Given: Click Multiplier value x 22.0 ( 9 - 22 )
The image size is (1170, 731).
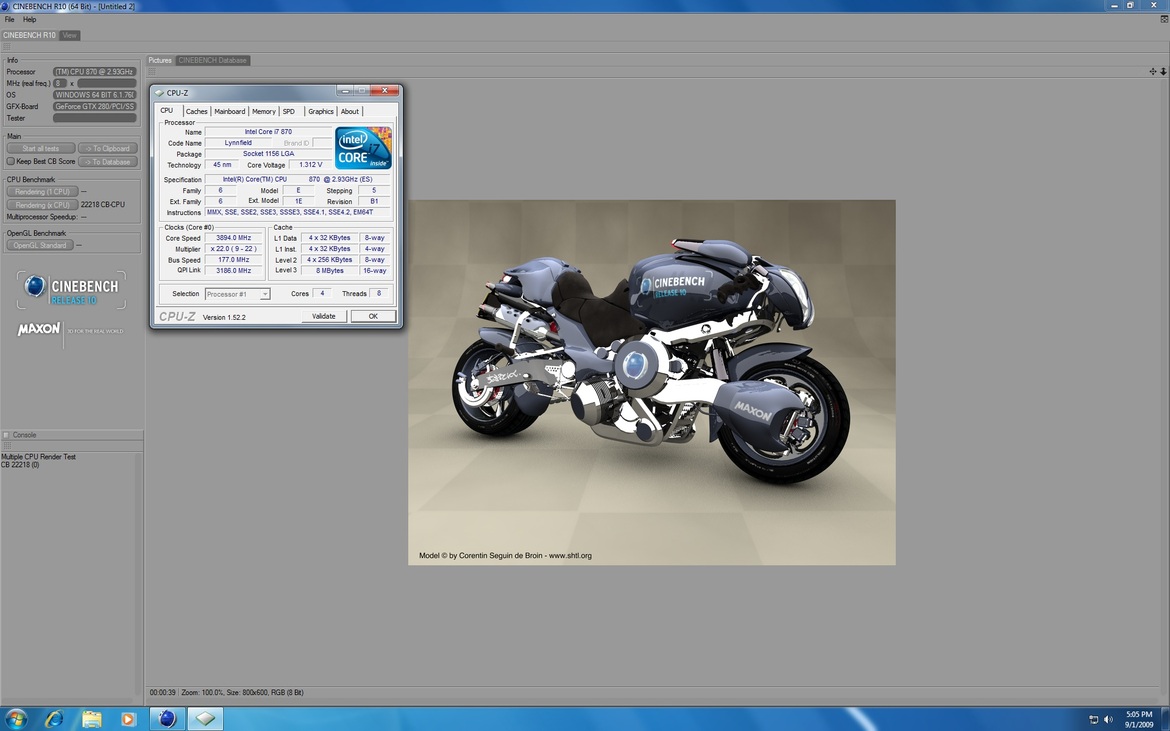Looking at the screenshot, I should (234, 249).
